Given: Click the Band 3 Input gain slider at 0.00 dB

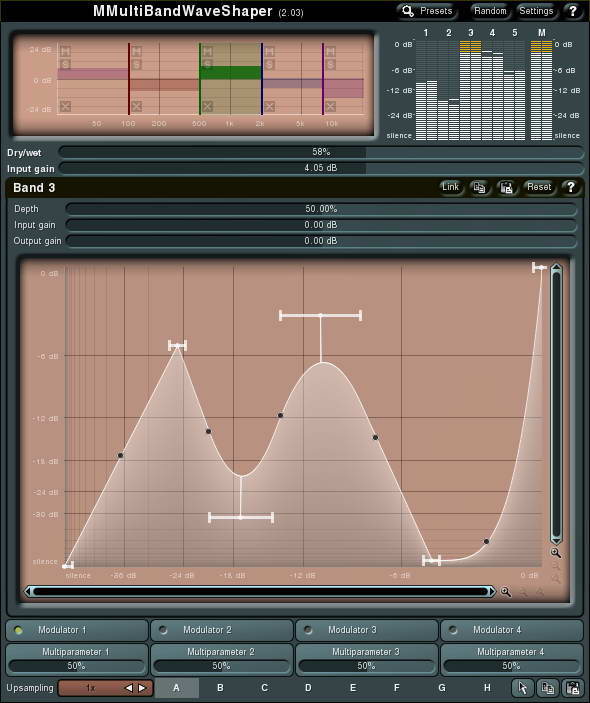Looking at the screenshot, I should pyautogui.click(x=321, y=225).
